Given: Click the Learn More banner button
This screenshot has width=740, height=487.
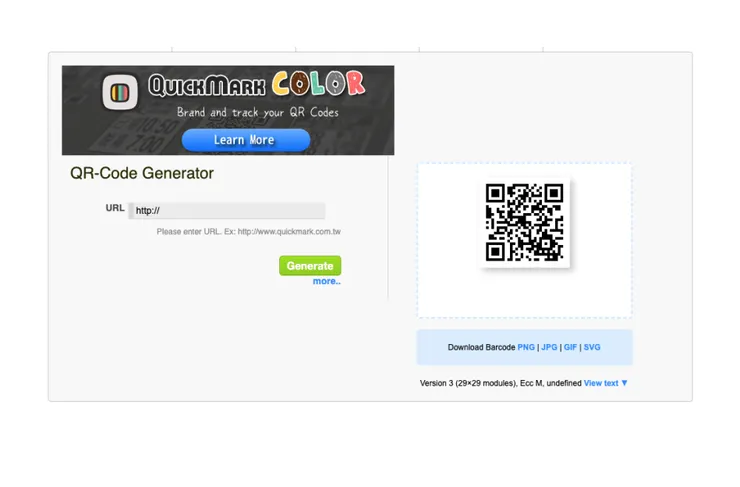Looking at the screenshot, I should click(246, 140).
